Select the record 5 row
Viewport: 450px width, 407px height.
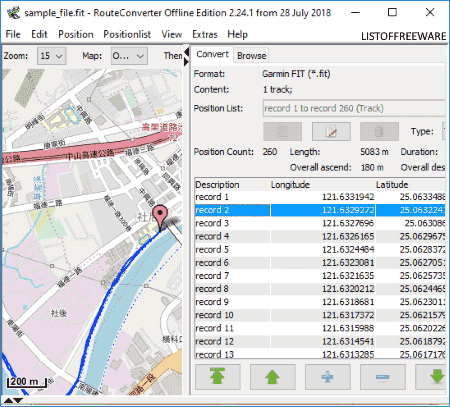[320, 249]
